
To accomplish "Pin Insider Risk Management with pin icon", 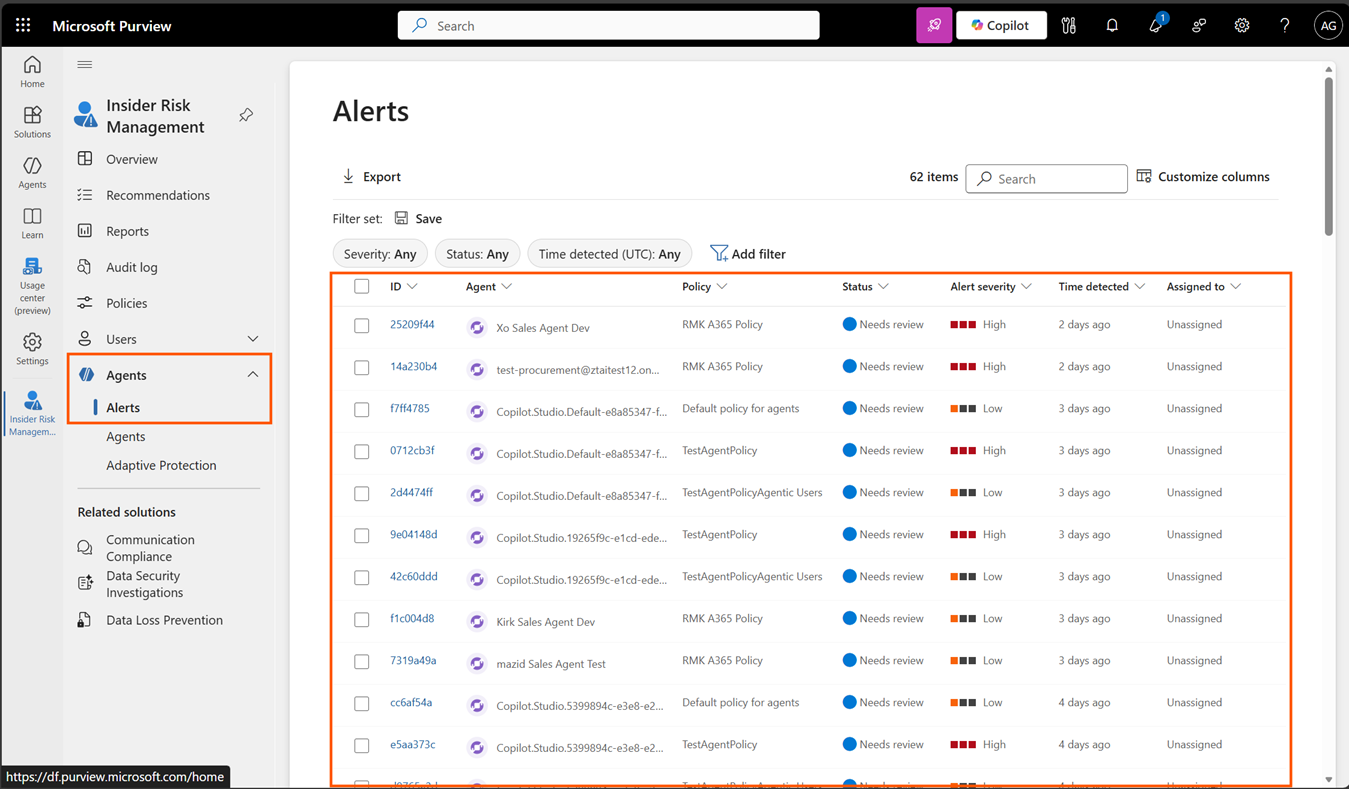I will pyautogui.click(x=246, y=115).
